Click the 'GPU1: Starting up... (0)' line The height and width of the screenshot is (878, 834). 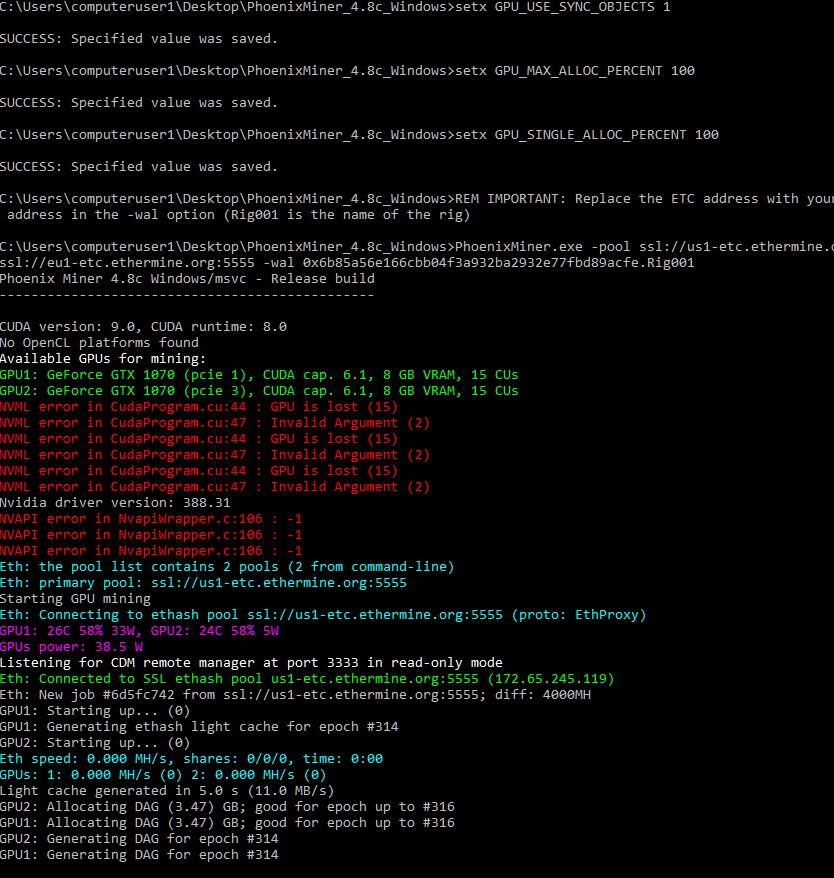pos(95,711)
